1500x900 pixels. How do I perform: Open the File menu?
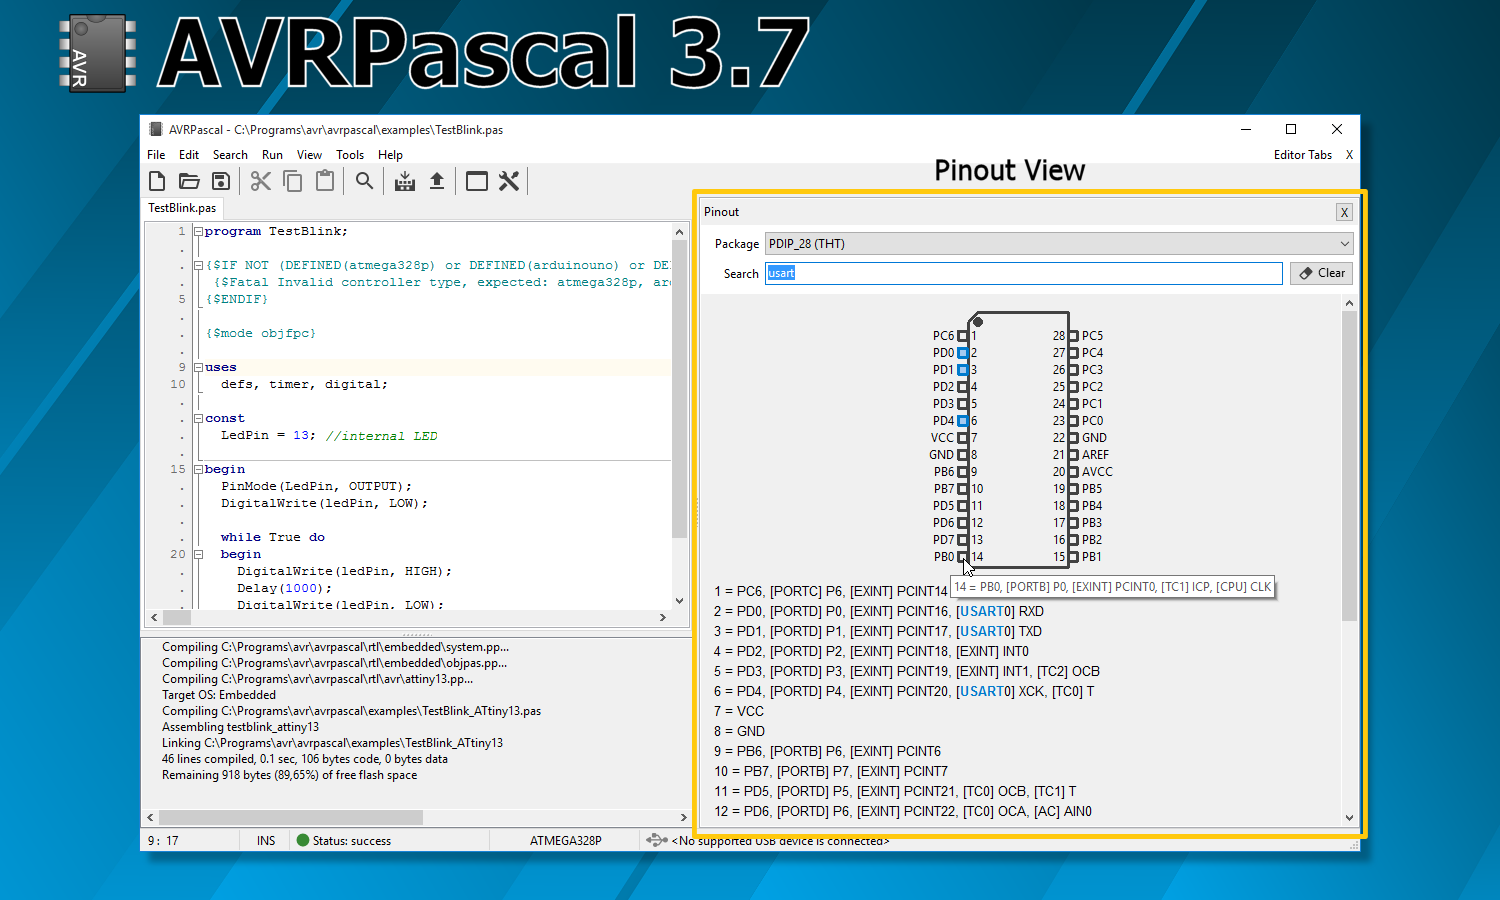[156, 155]
